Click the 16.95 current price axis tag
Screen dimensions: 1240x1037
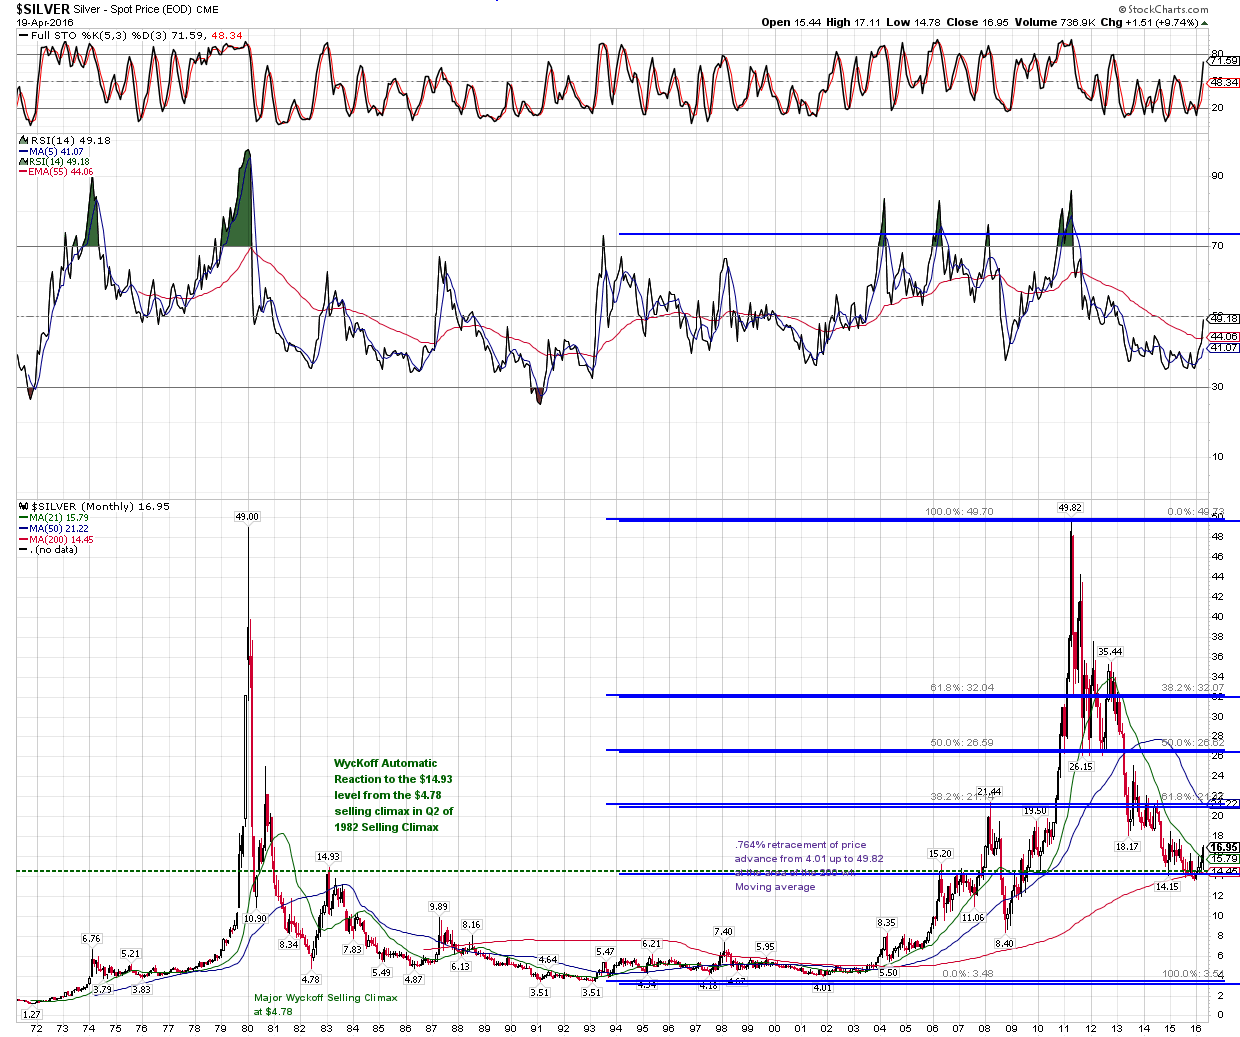(x=1224, y=847)
